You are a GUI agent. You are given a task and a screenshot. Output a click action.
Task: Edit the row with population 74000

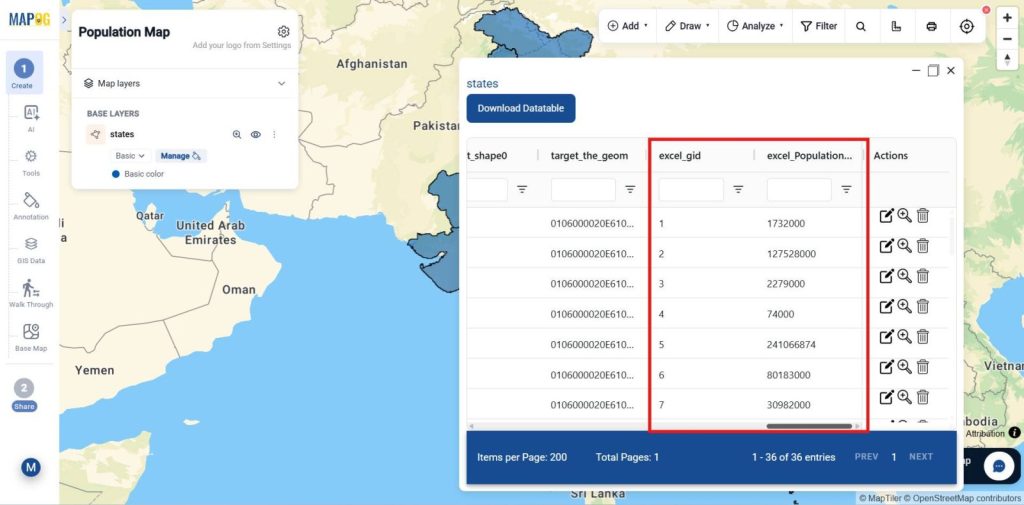pos(886,306)
